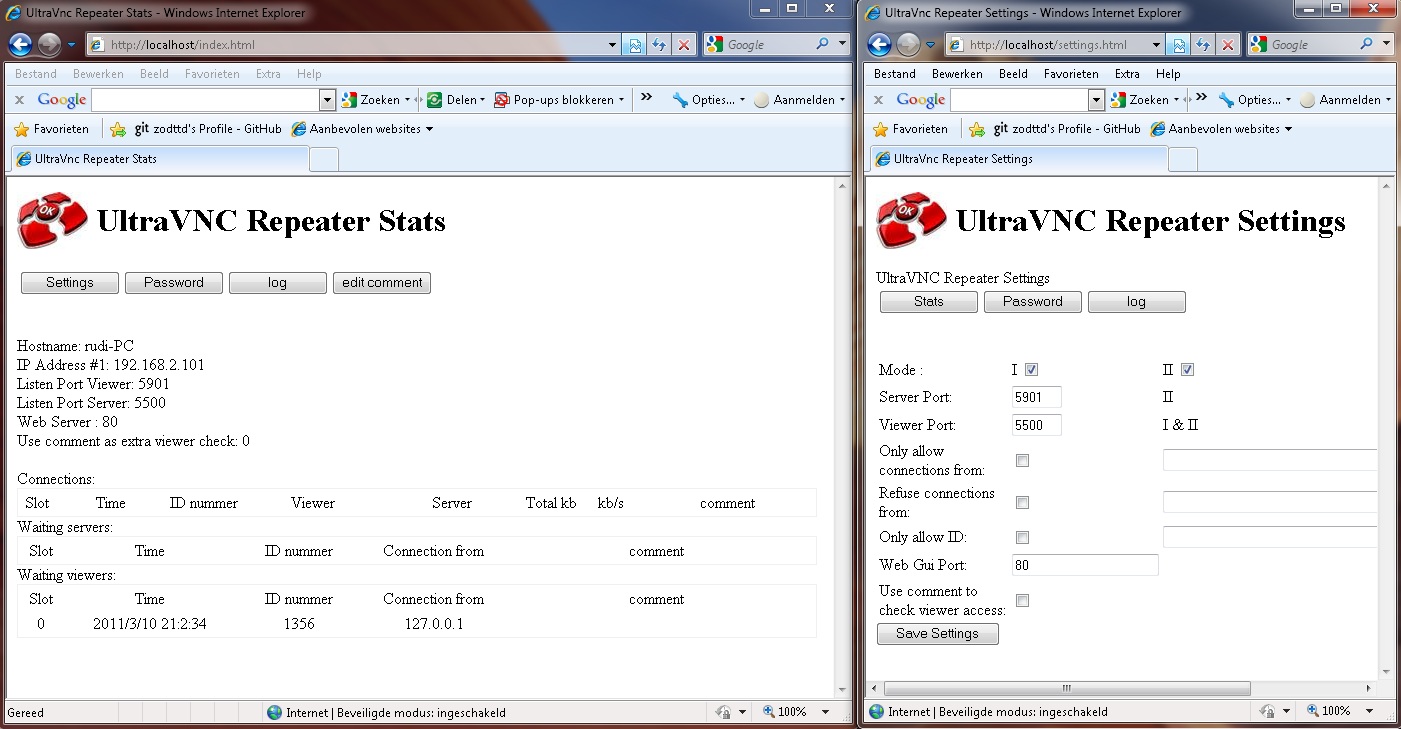Click UltraVNC logo on Stats page
Image resolution: width=1401 pixels, height=729 pixels.
tap(52, 220)
